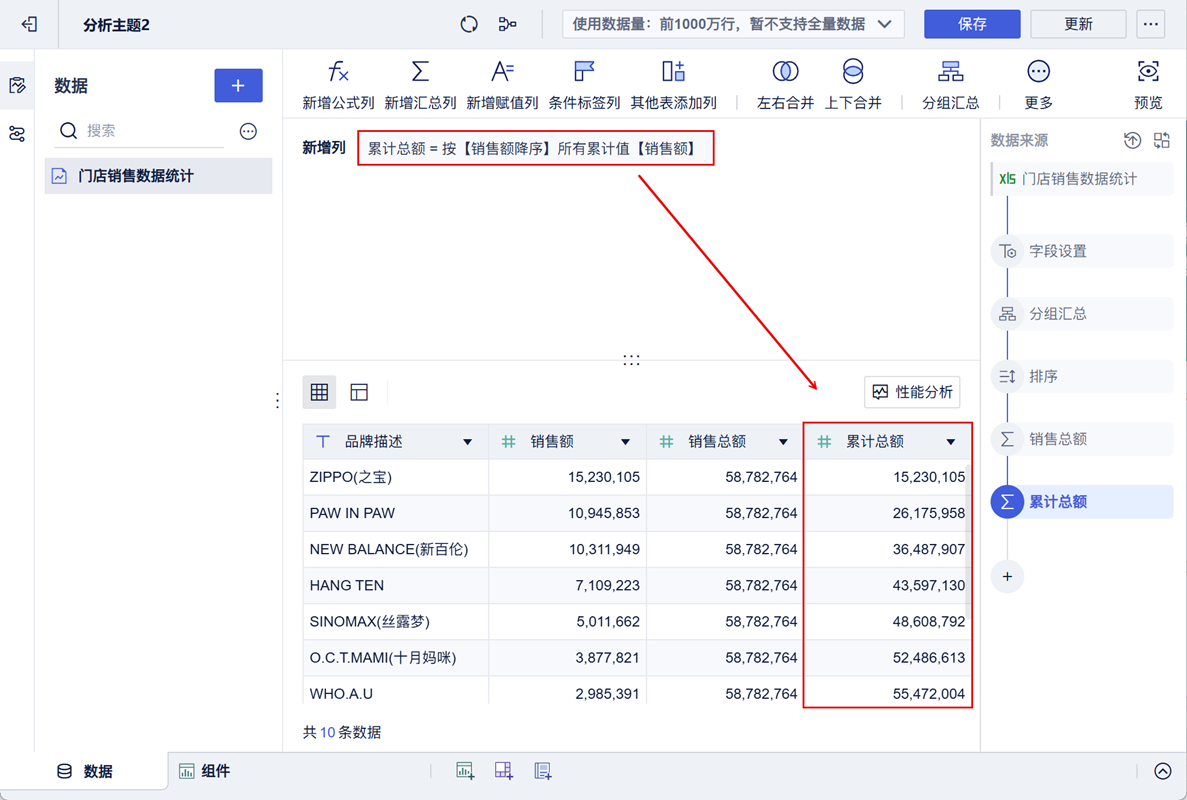
Task: Open the 累计总额 column dropdown arrow
Action: [950, 442]
